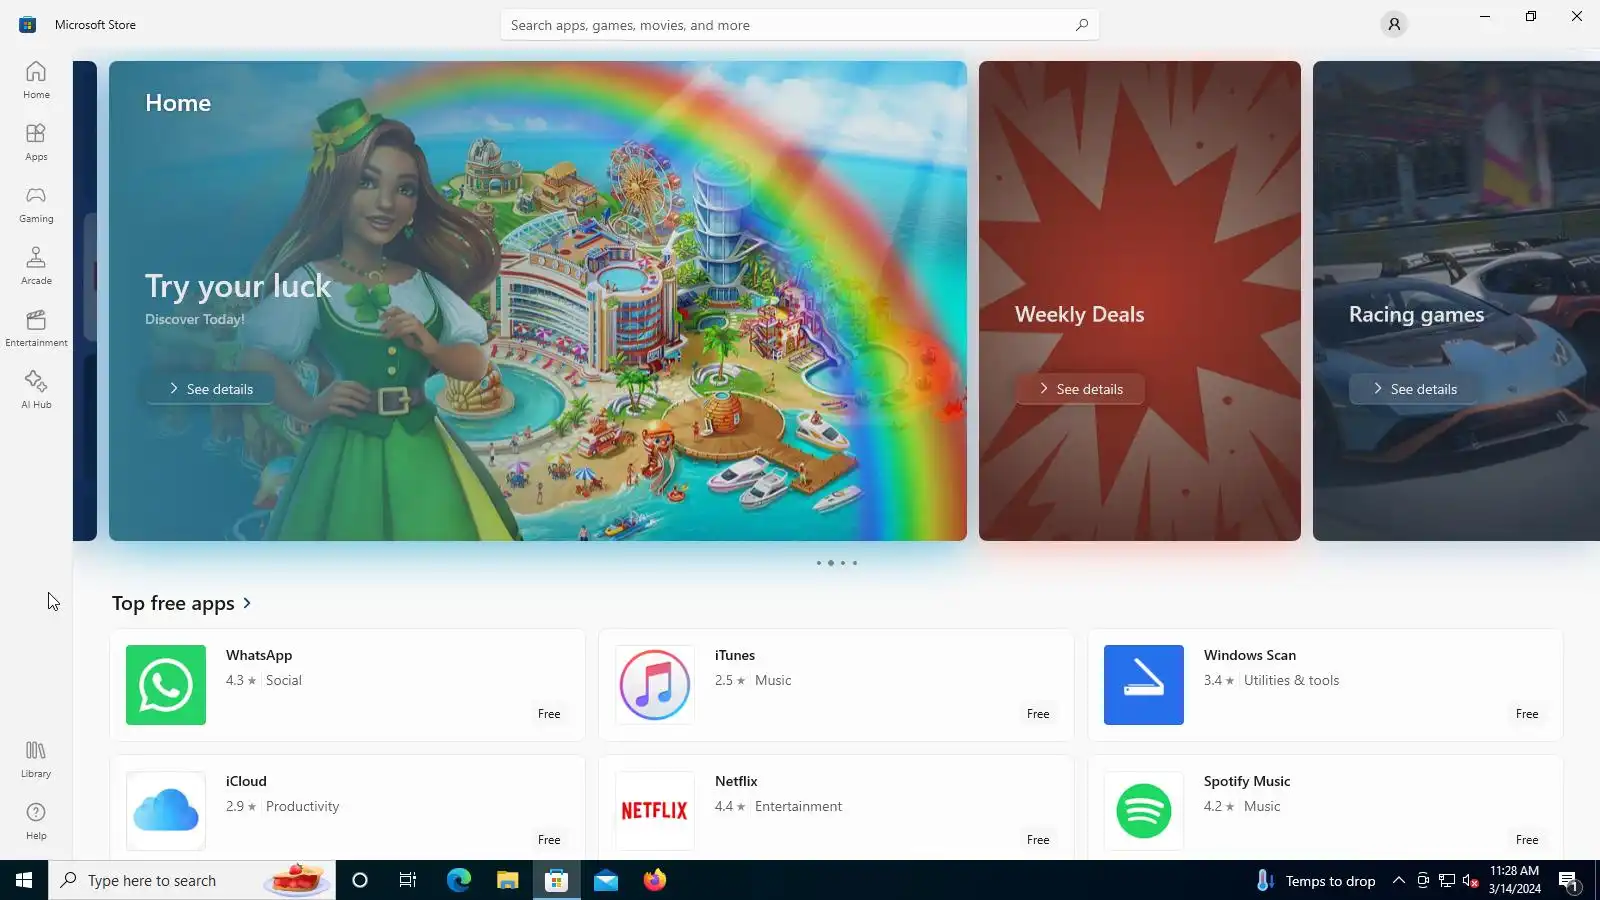Open the iTunes app icon
This screenshot has height=900, width=1600.
[x=655, y=685]
